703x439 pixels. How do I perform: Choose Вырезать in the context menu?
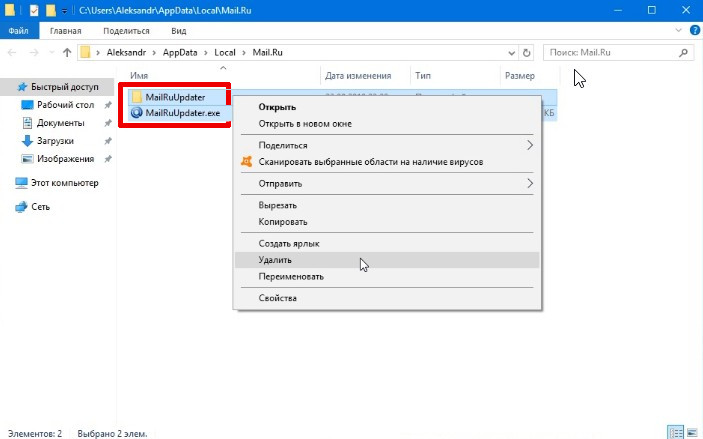(x=387, y=205)
